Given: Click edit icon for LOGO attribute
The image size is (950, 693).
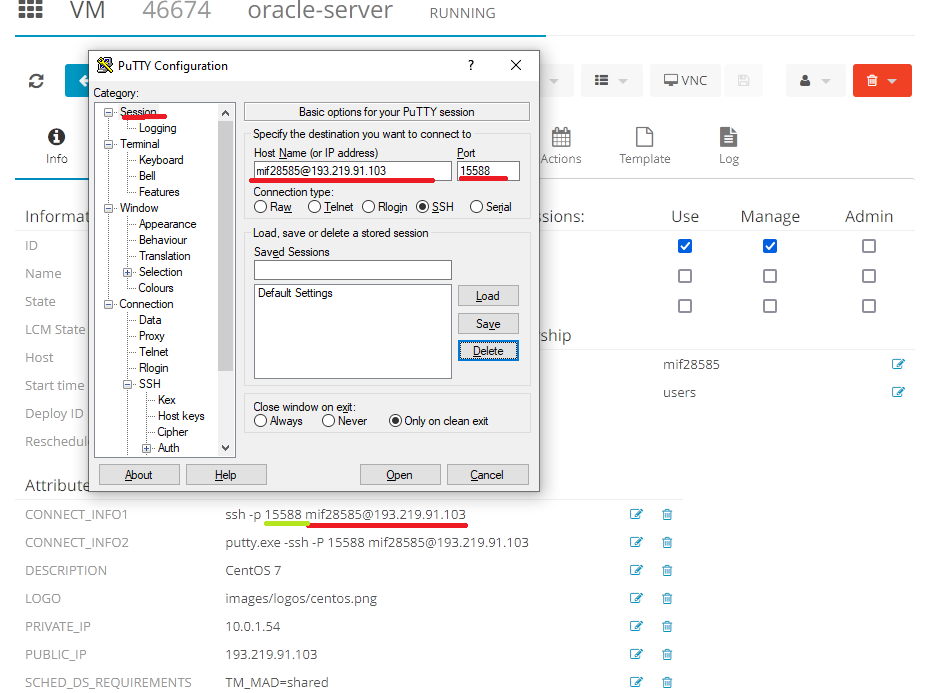Looking at the screenshot, I should coord(636,598).
